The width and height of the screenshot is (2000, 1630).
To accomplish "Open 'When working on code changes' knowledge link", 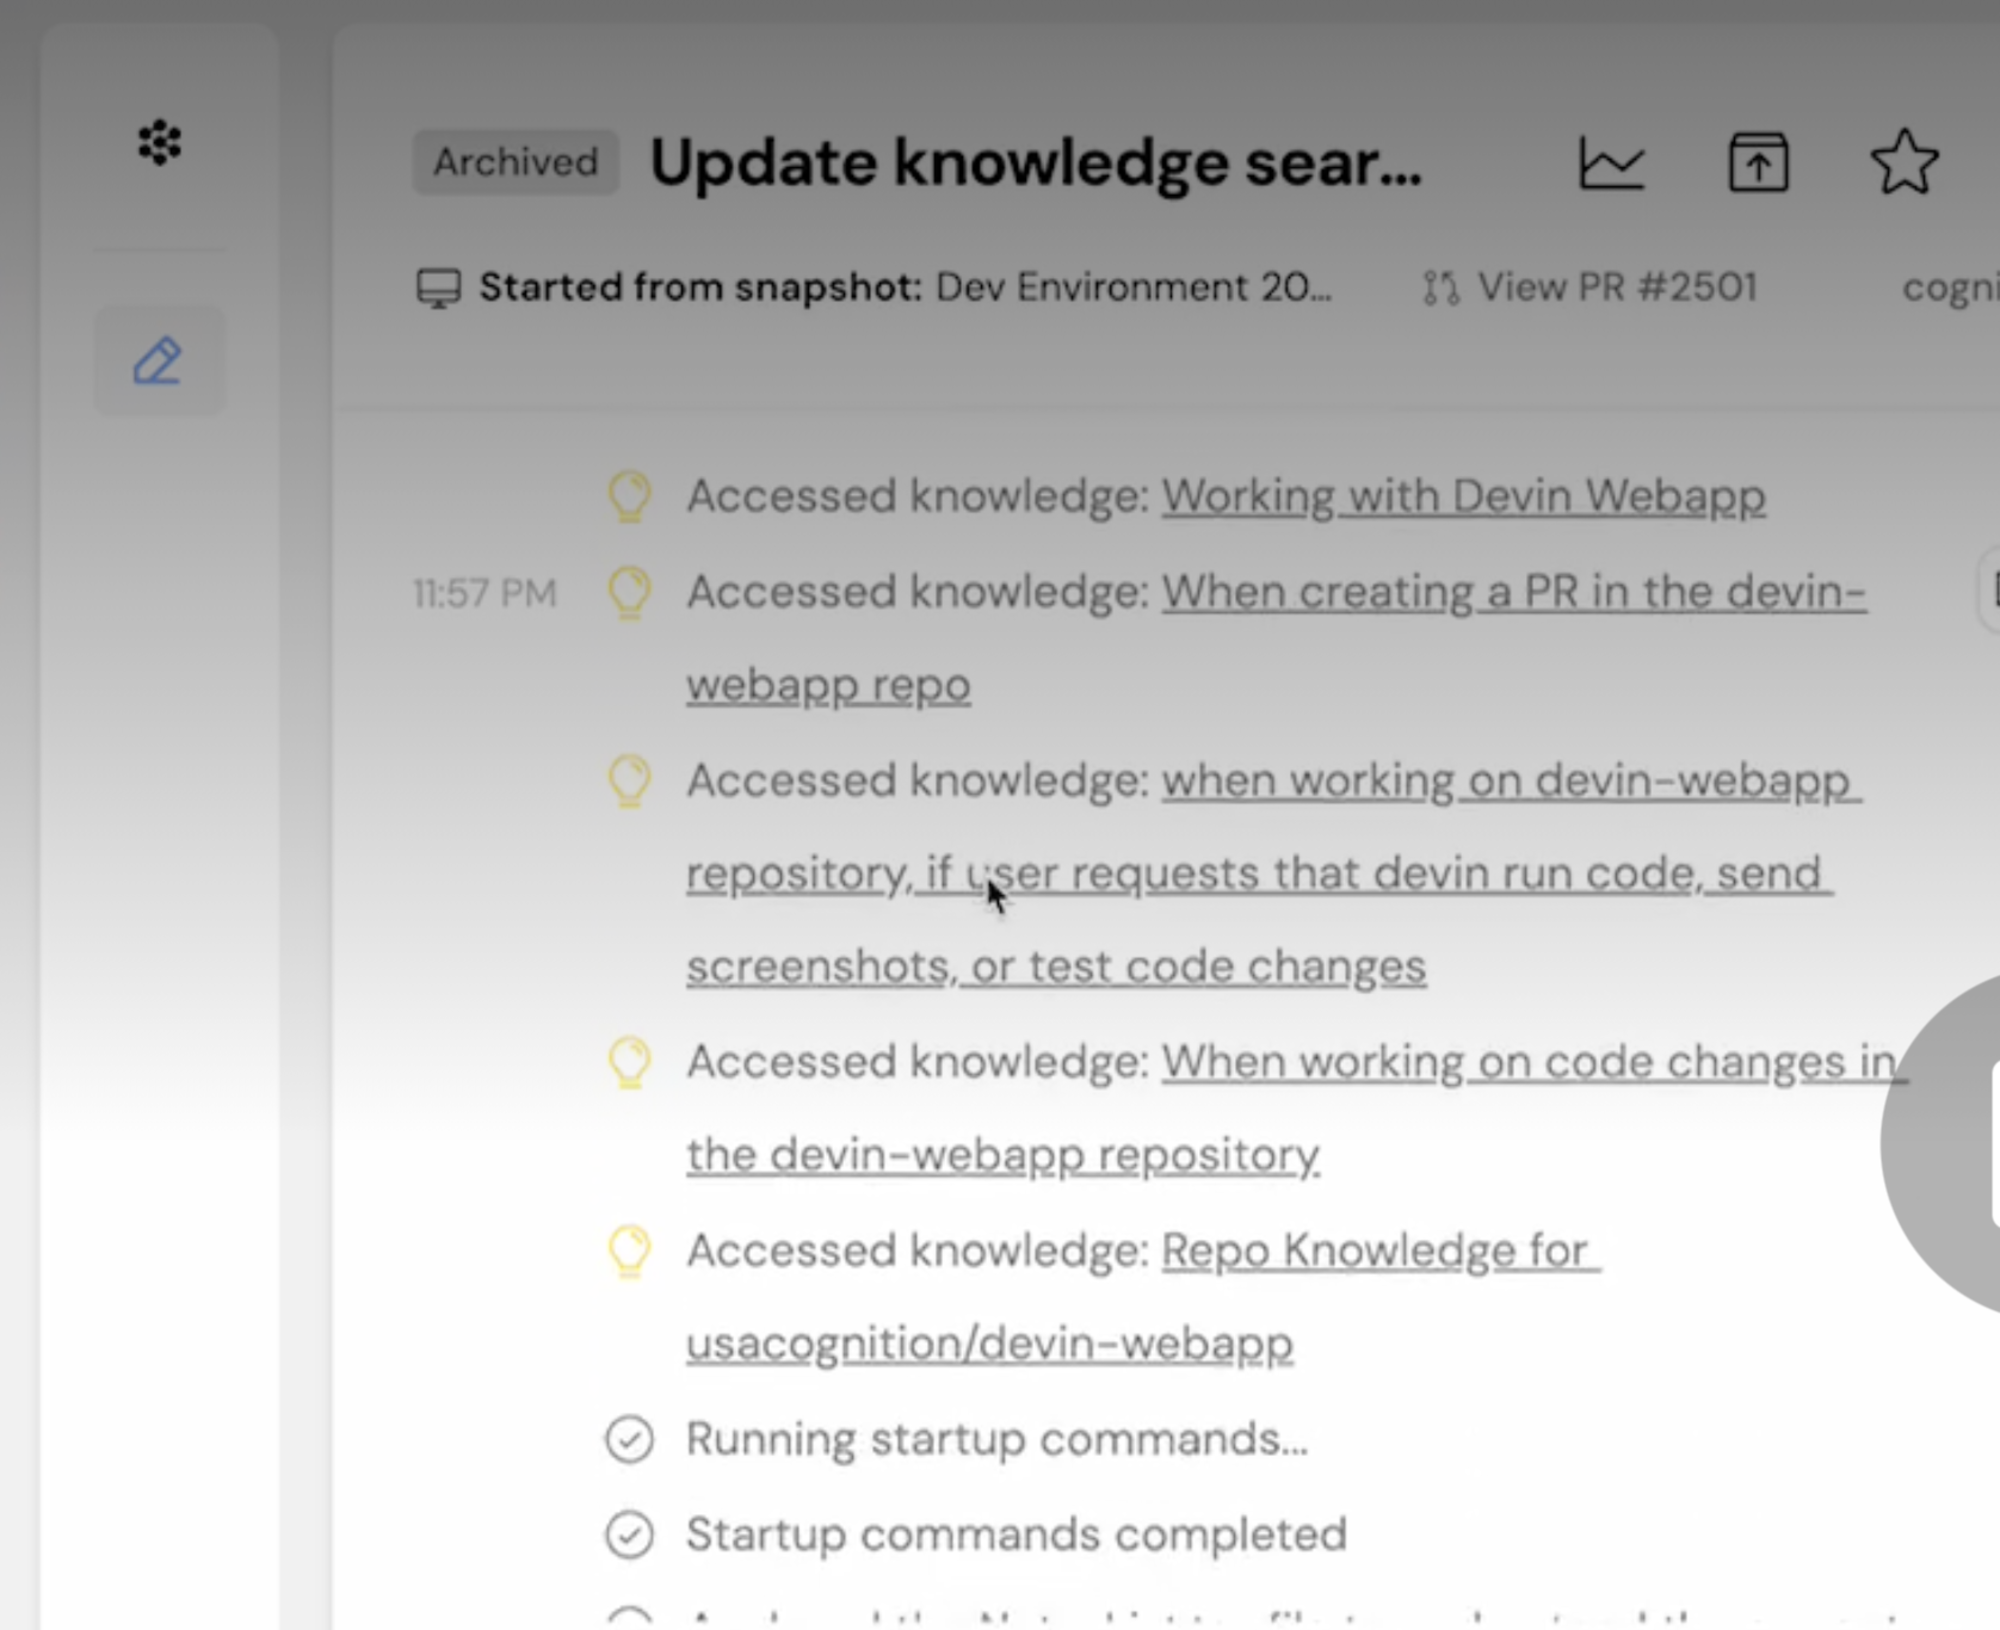I will [1297, 1108].
